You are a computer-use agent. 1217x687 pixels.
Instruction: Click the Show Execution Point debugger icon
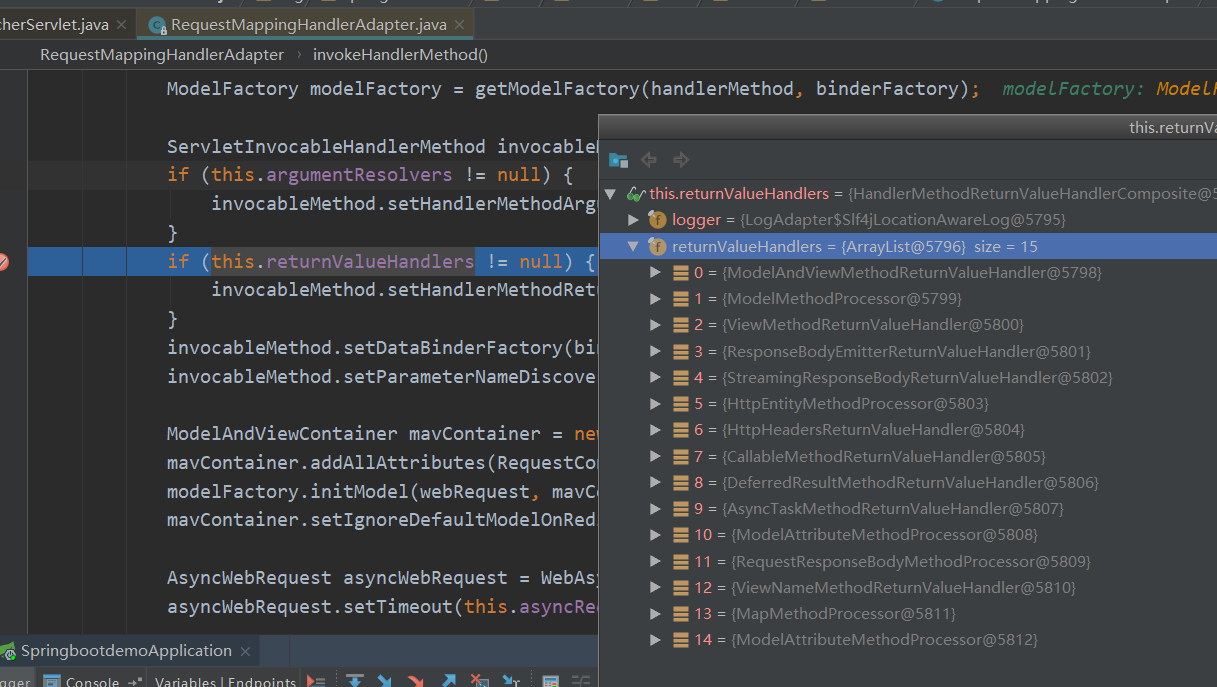316,681
